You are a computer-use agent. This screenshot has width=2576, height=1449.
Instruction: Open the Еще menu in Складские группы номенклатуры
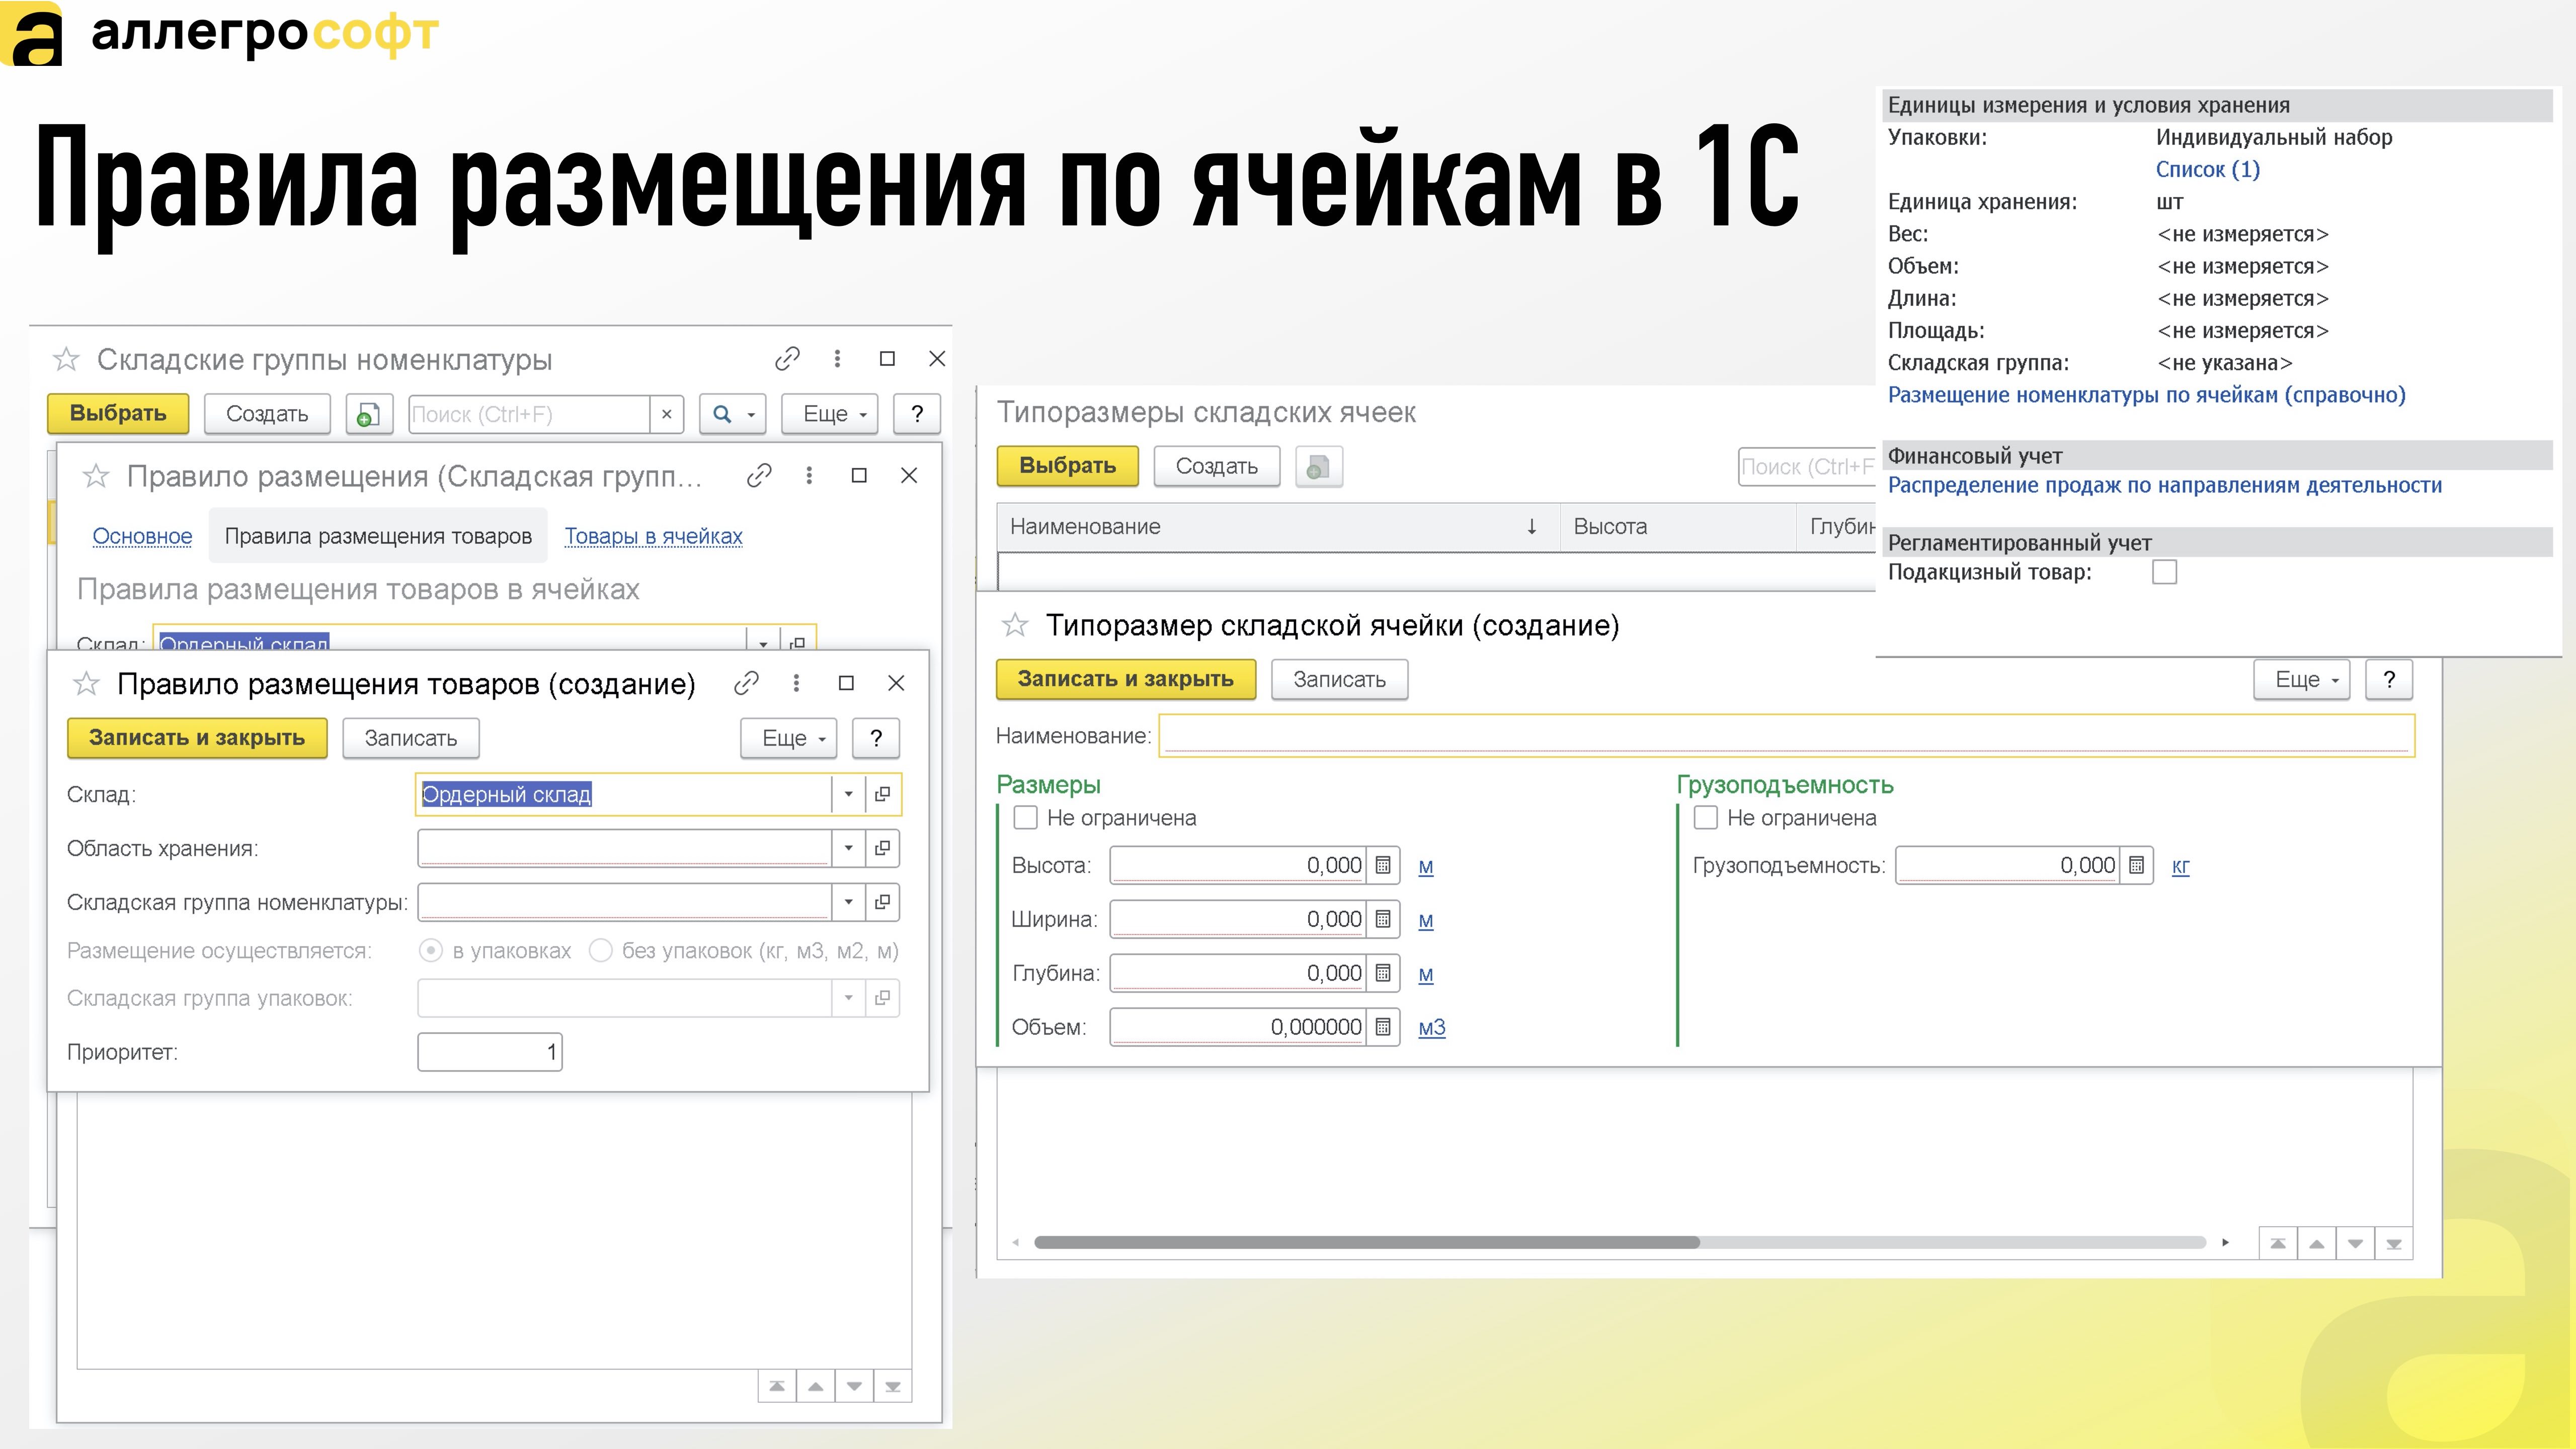click(x=829, y=414)
